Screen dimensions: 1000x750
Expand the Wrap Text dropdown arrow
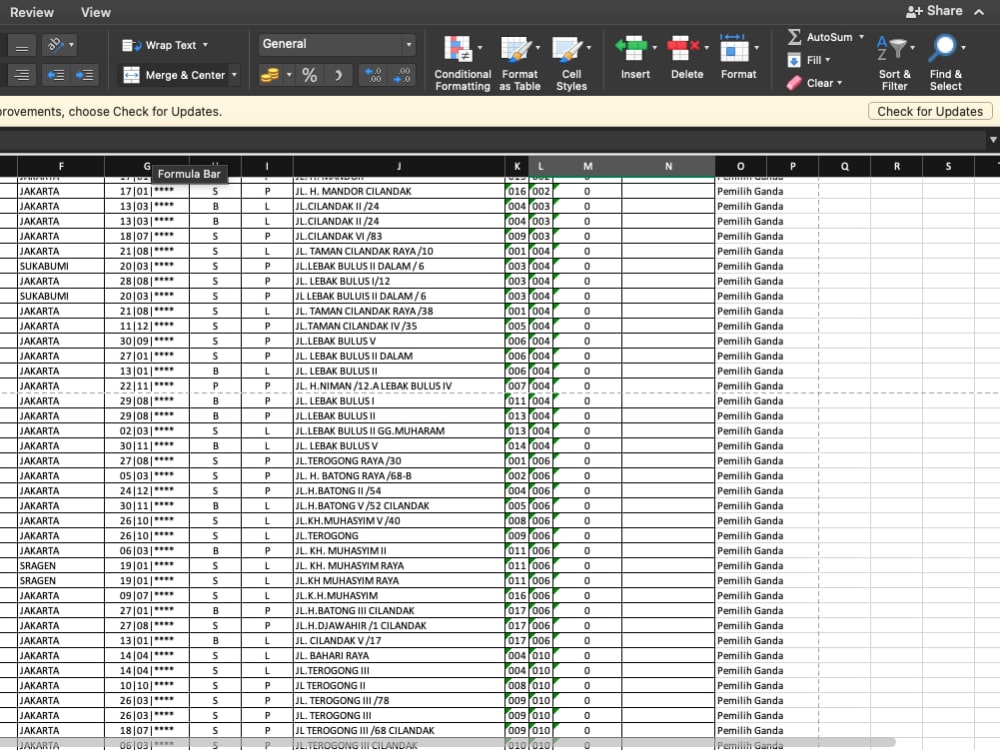pyautogui.click(x=205, y=45)
